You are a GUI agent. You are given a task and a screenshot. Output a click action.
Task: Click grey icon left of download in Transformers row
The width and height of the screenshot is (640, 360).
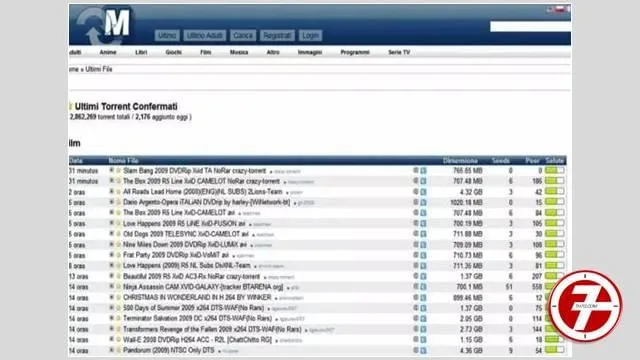click(416, 329)
